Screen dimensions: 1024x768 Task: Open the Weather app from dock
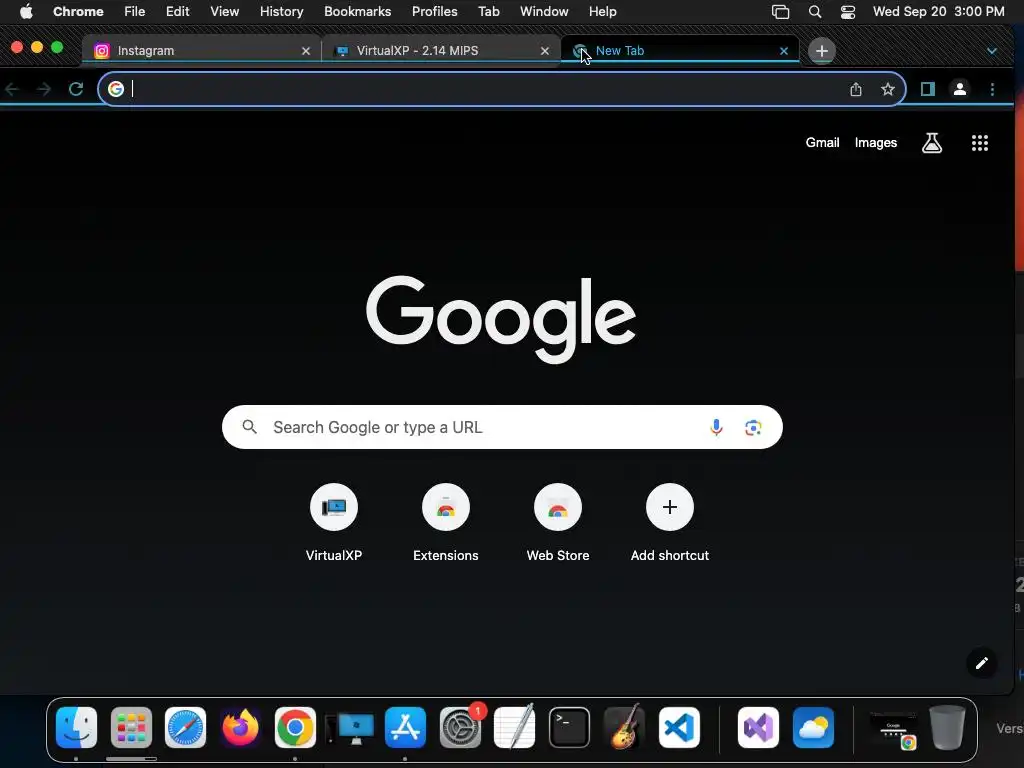coord(813,727)
